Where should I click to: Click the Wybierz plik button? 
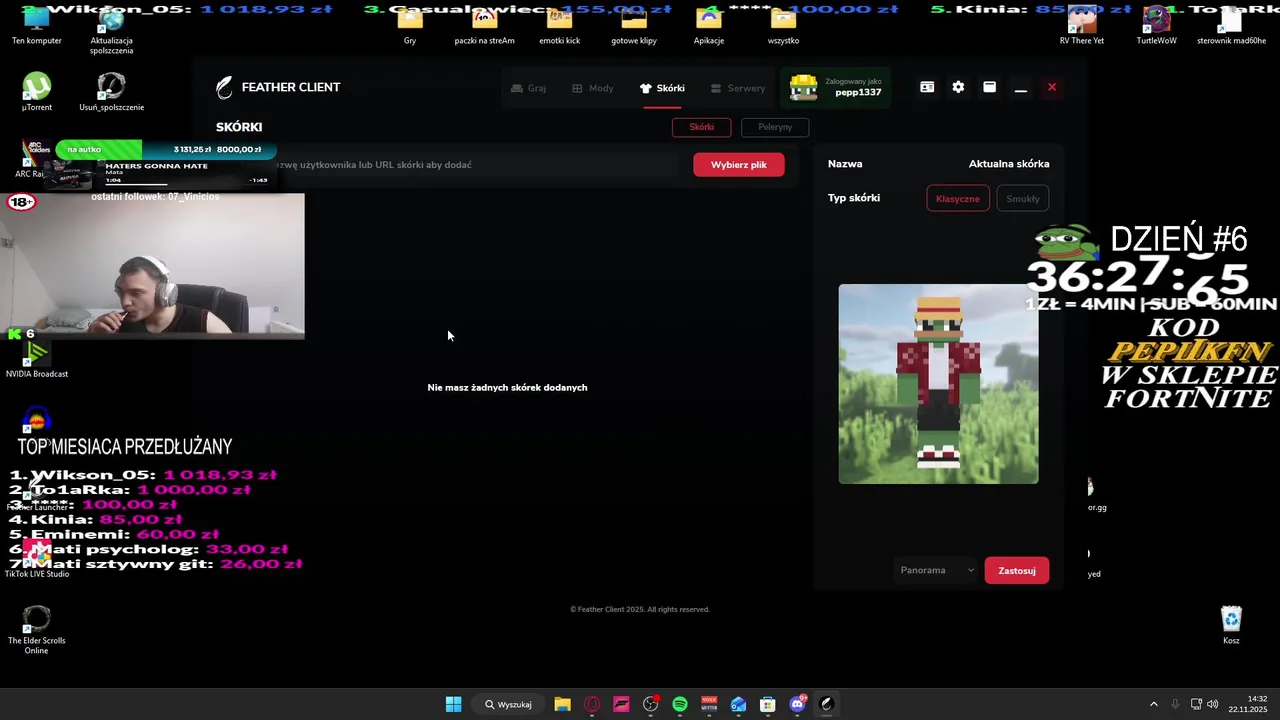pos(739,165)
